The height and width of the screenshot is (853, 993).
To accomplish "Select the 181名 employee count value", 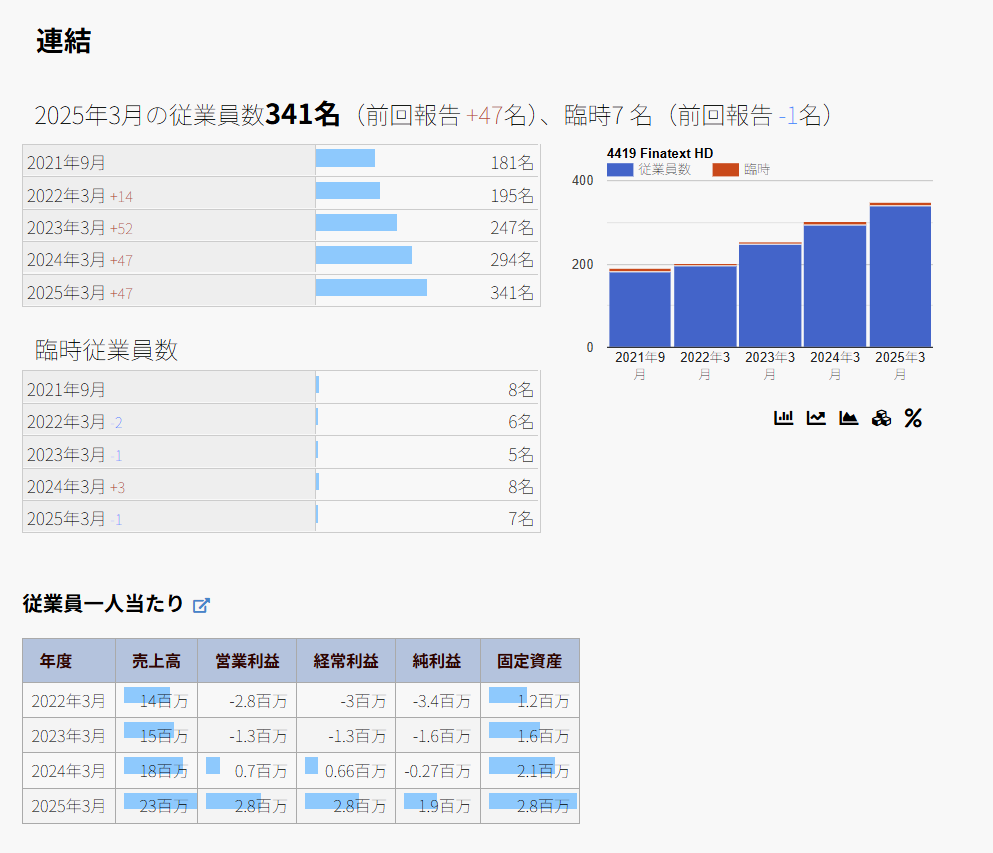I will click(512, 163).
